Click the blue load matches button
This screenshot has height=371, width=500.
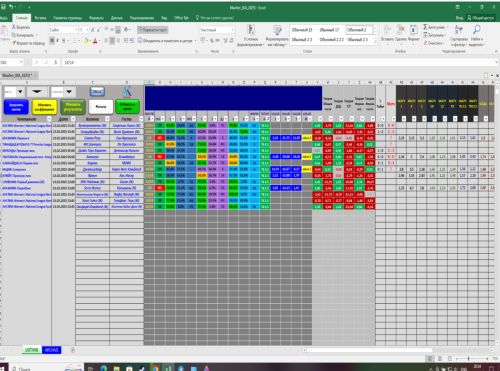point(16,107)
